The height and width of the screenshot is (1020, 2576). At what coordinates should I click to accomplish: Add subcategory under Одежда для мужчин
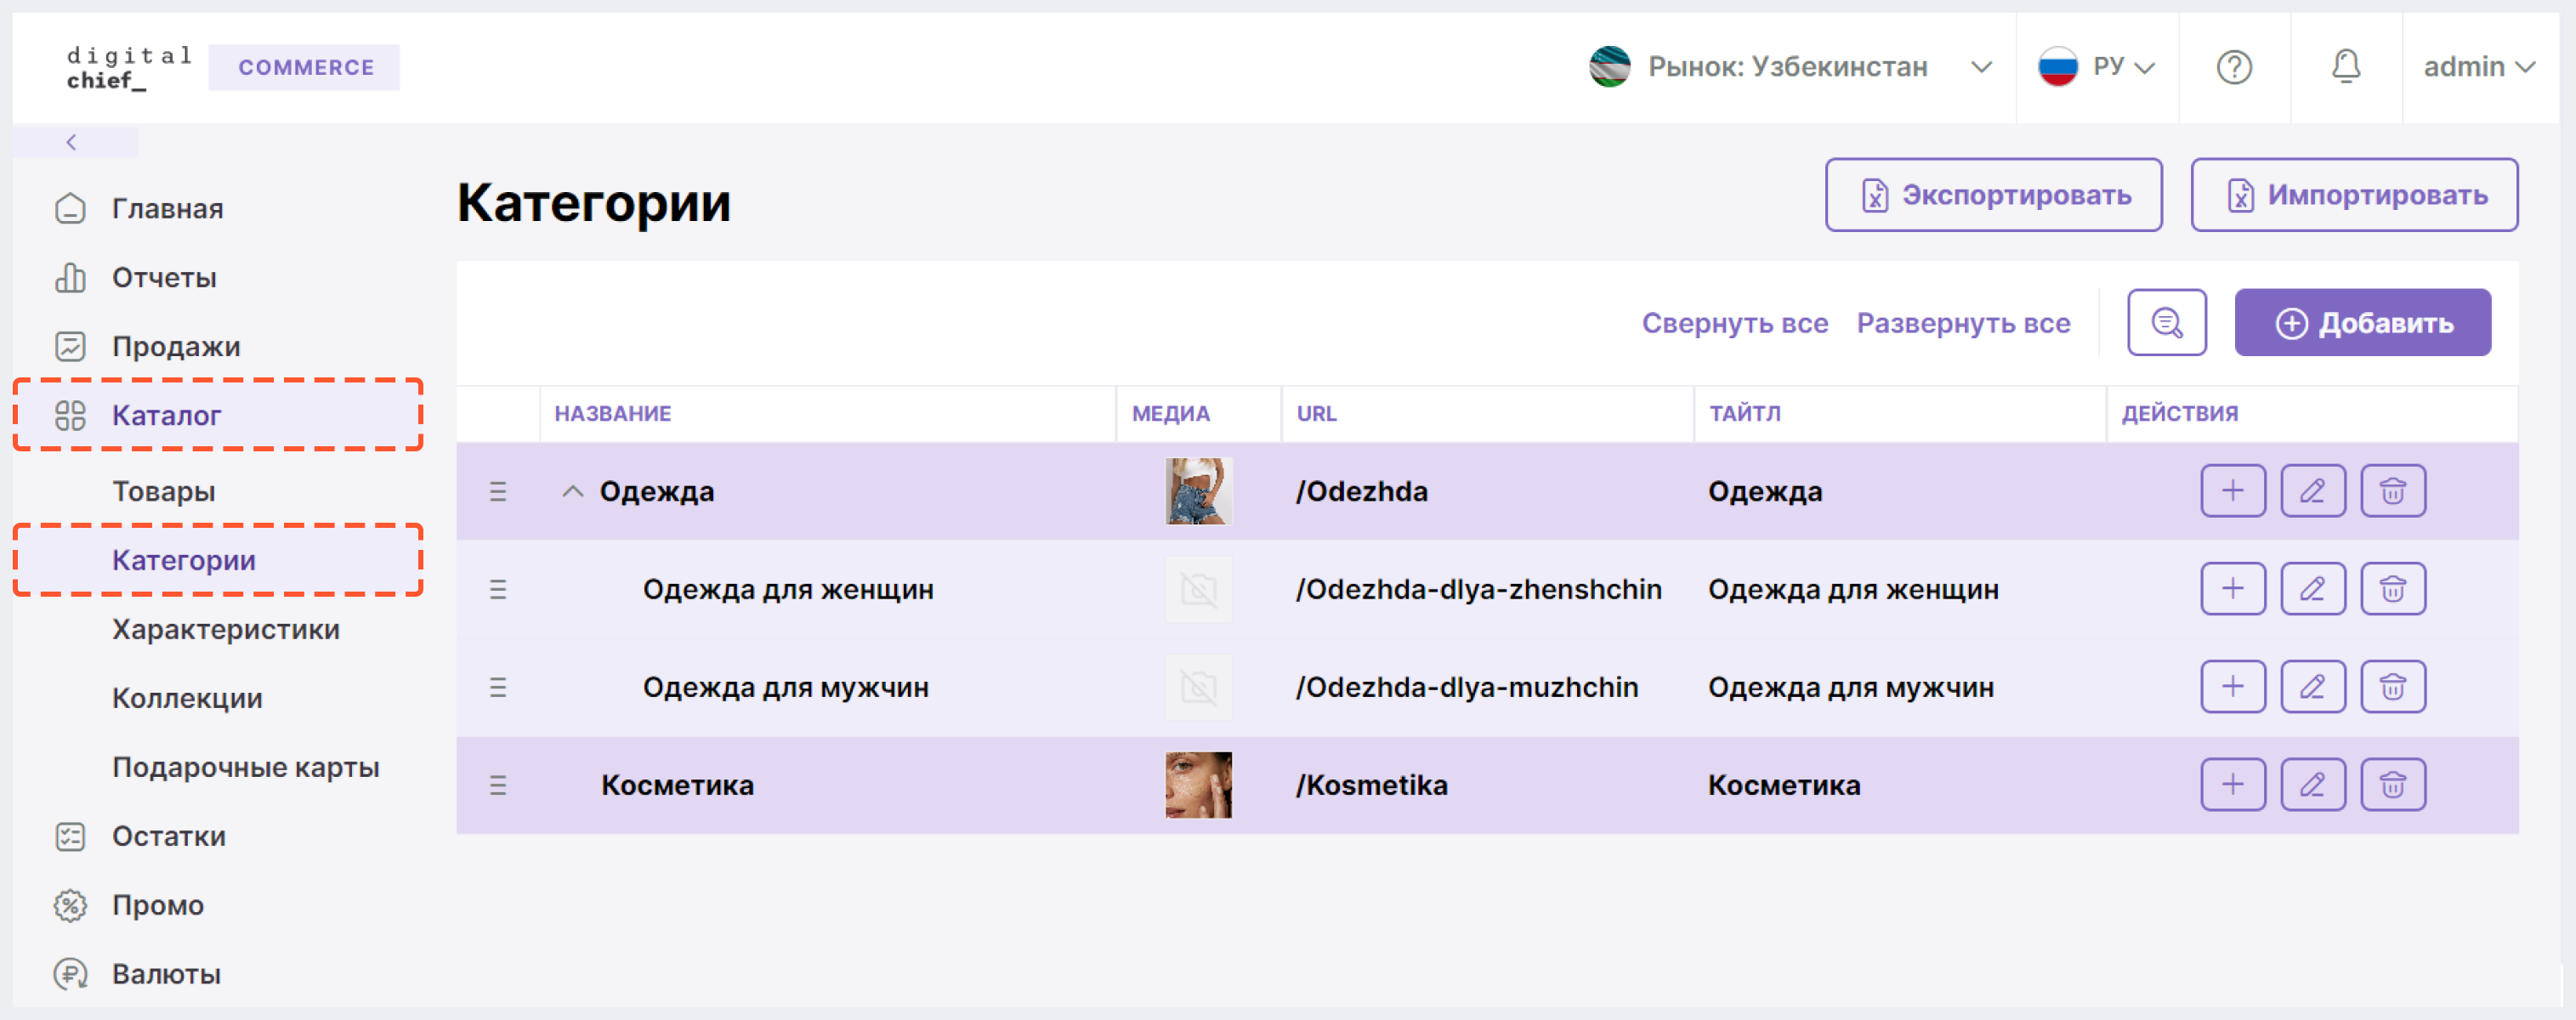[x=2232, y=687]
